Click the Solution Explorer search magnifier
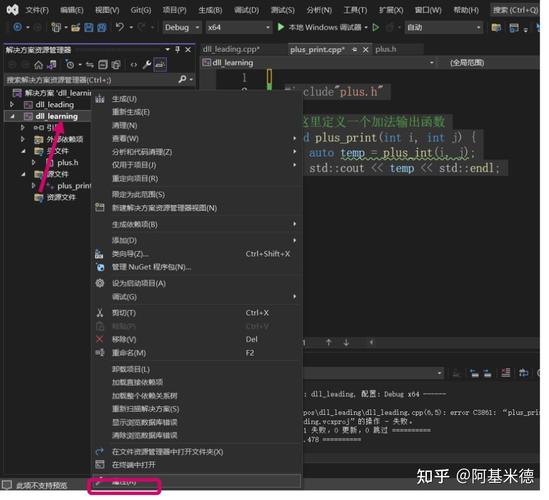Image resolution: width=549 pixels, height=500 pixels. pyautogui.click(x=182, y=79)
